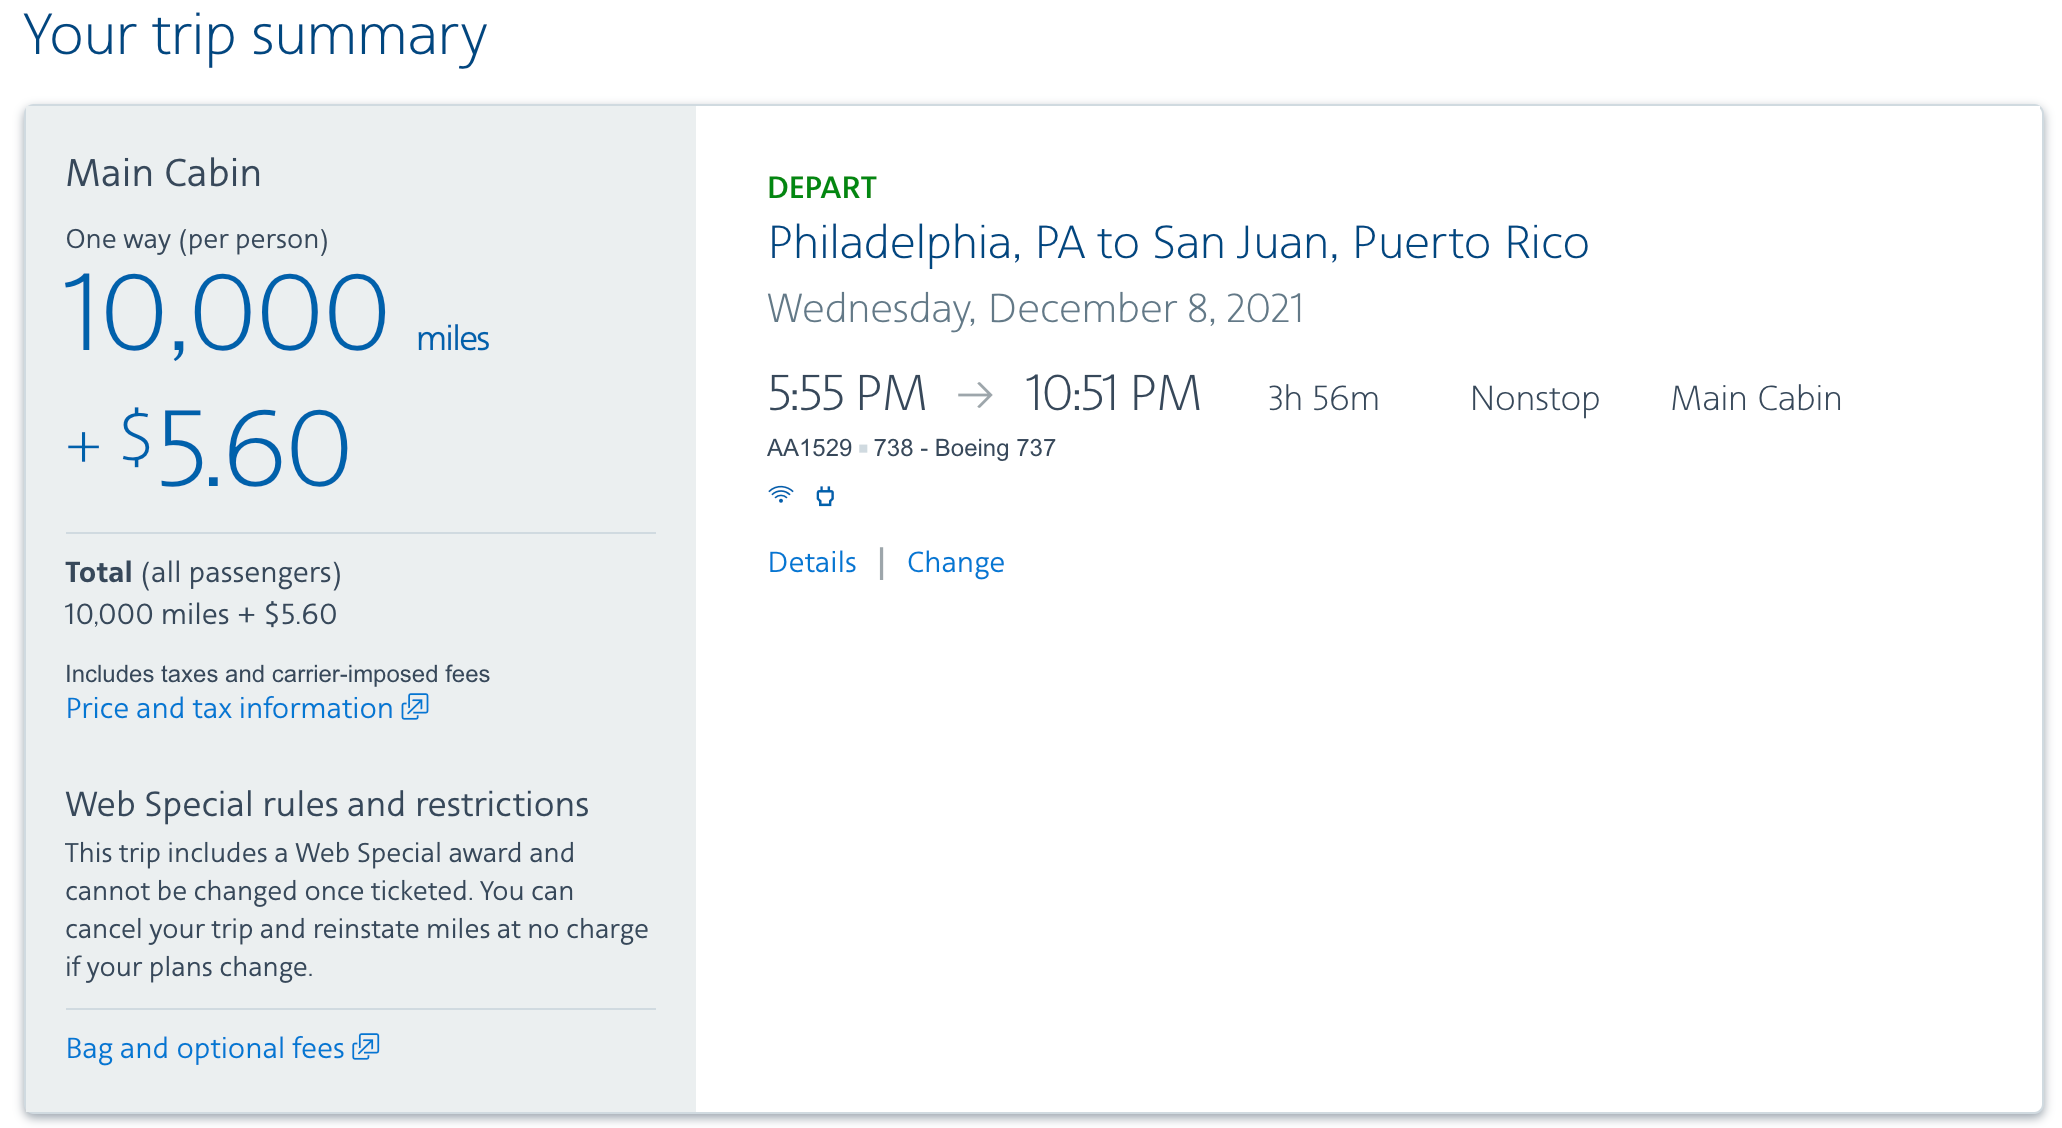
Task: Open Price and tax information link
Action: coord(229,708)
